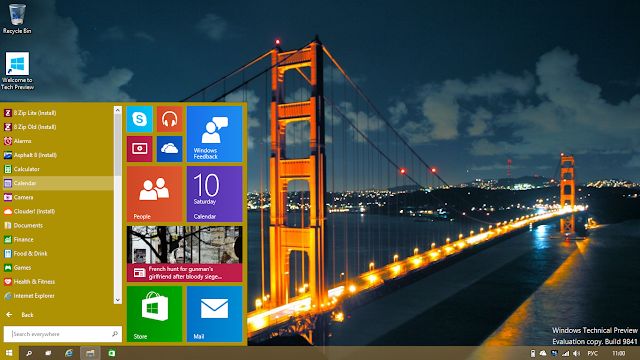Open Internet Explorer from the app list
Viewport: 640px width, 360px height.
pyautogui.click(x=57, y=296)
